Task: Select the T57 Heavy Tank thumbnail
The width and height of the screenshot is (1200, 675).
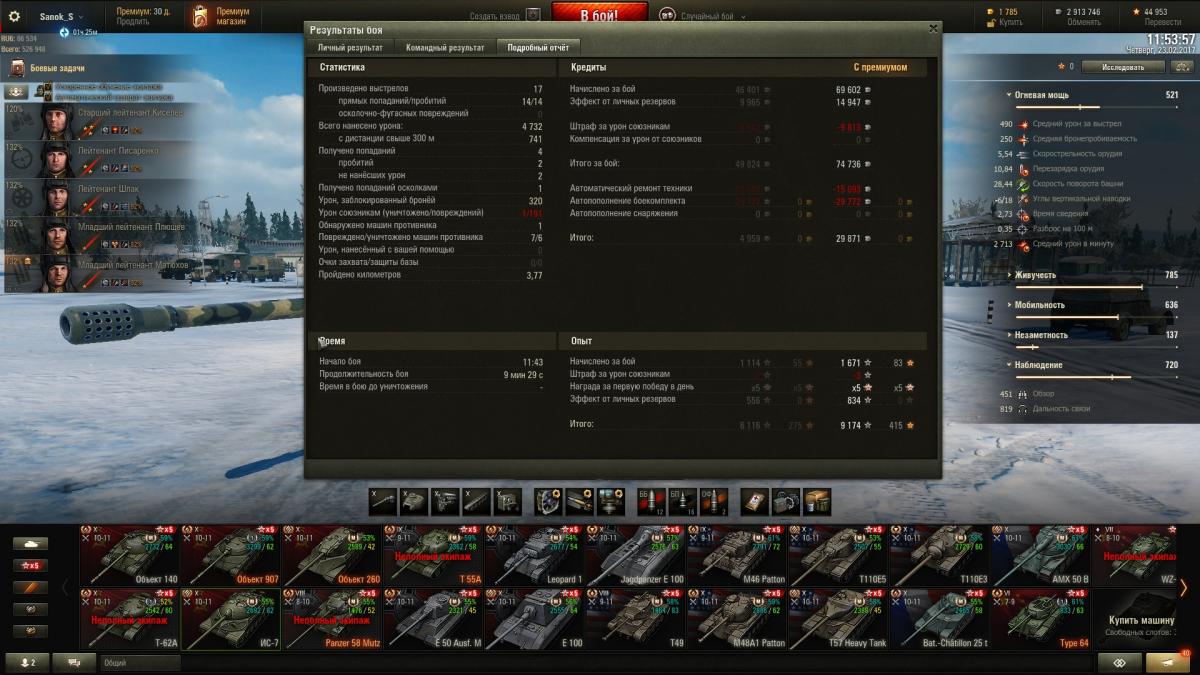Action: pos(839,619)
